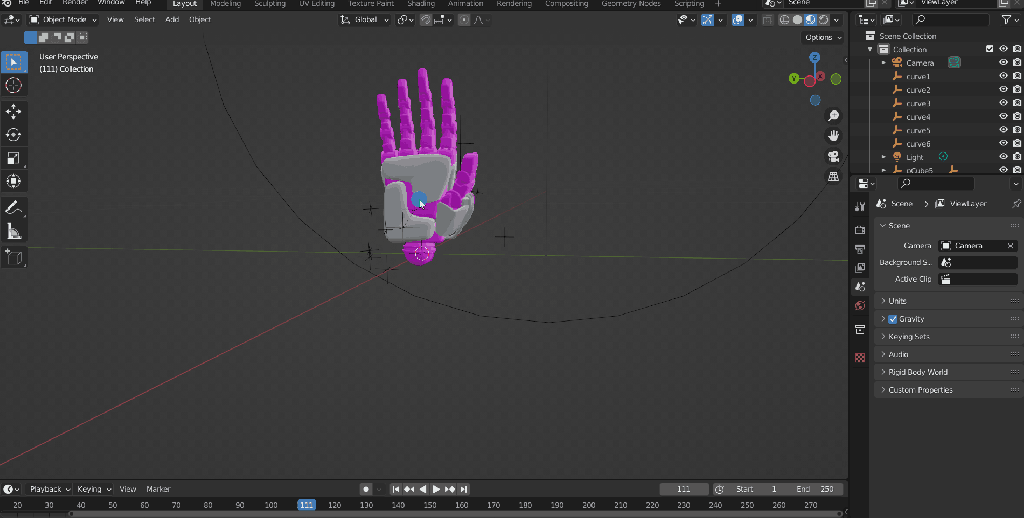The height and width of the screenshot is (518, 1024).
Task: Toggle the Gravity checkbox
Action: pyautogui.click(x=893, y=319)
